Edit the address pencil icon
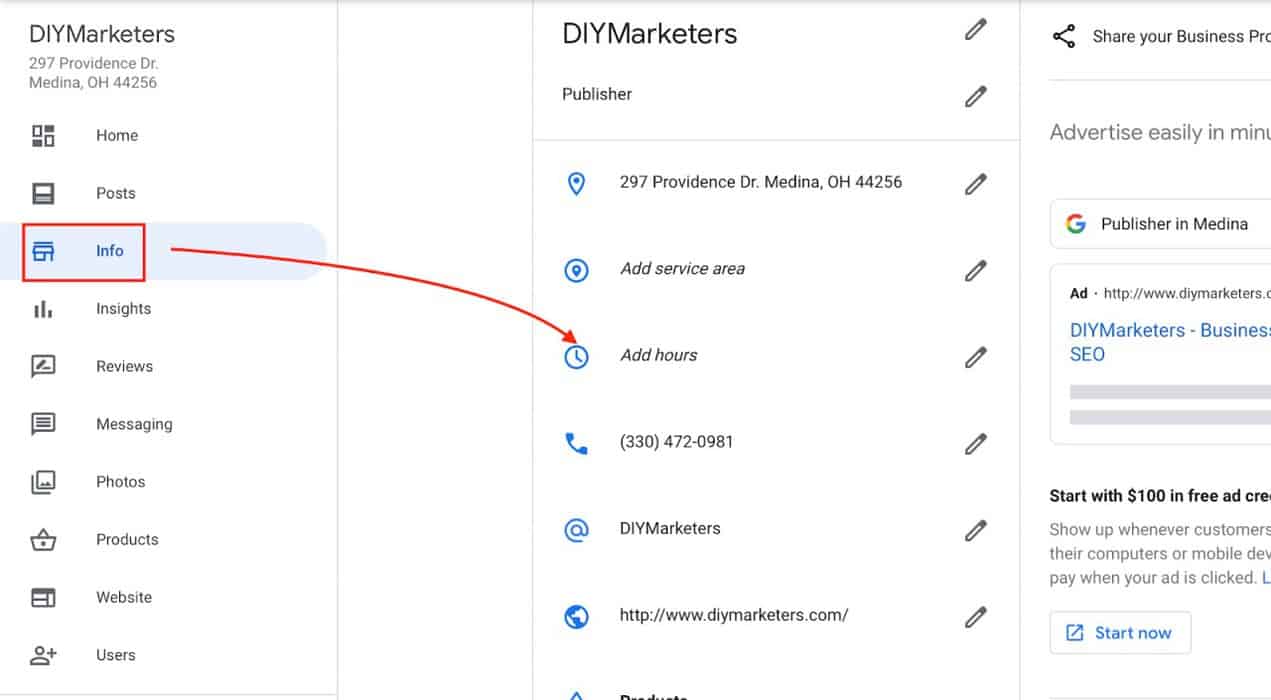Viewport: 1271px width, 700px height. click(x=976, y=184)
